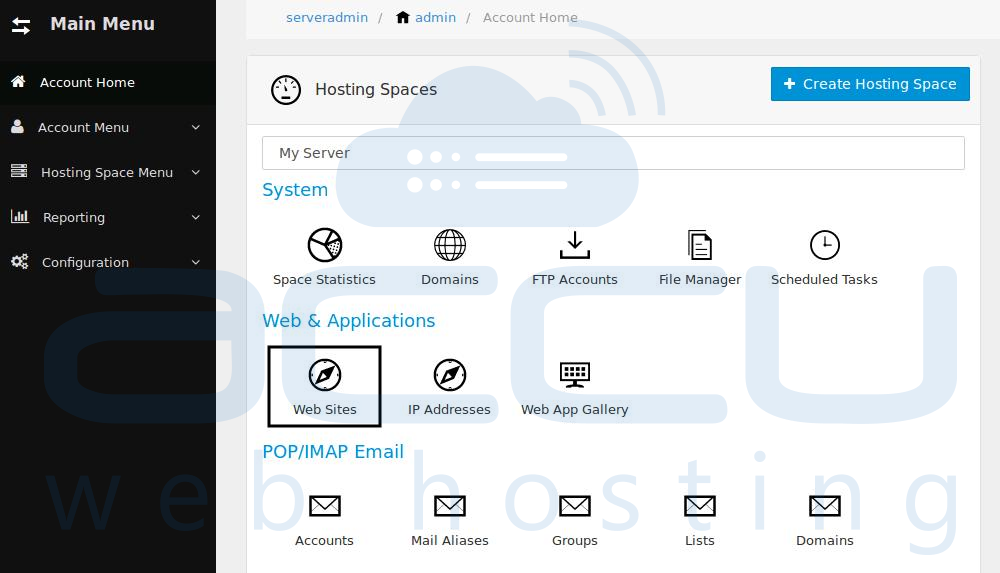The height and width of the screenshot is (573, 1000).
Task: Click the Space Statistics label
Action: pos(325,279)
